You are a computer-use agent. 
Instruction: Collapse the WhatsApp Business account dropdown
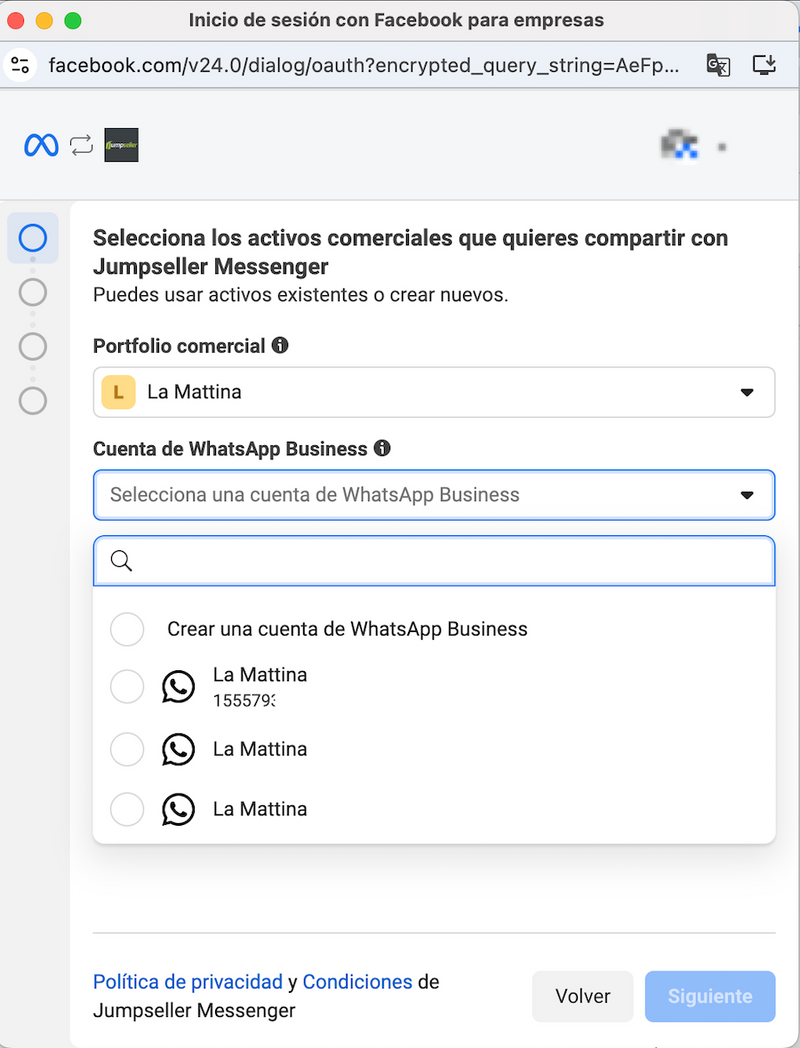pyautogui.click(x=746, y=495)
